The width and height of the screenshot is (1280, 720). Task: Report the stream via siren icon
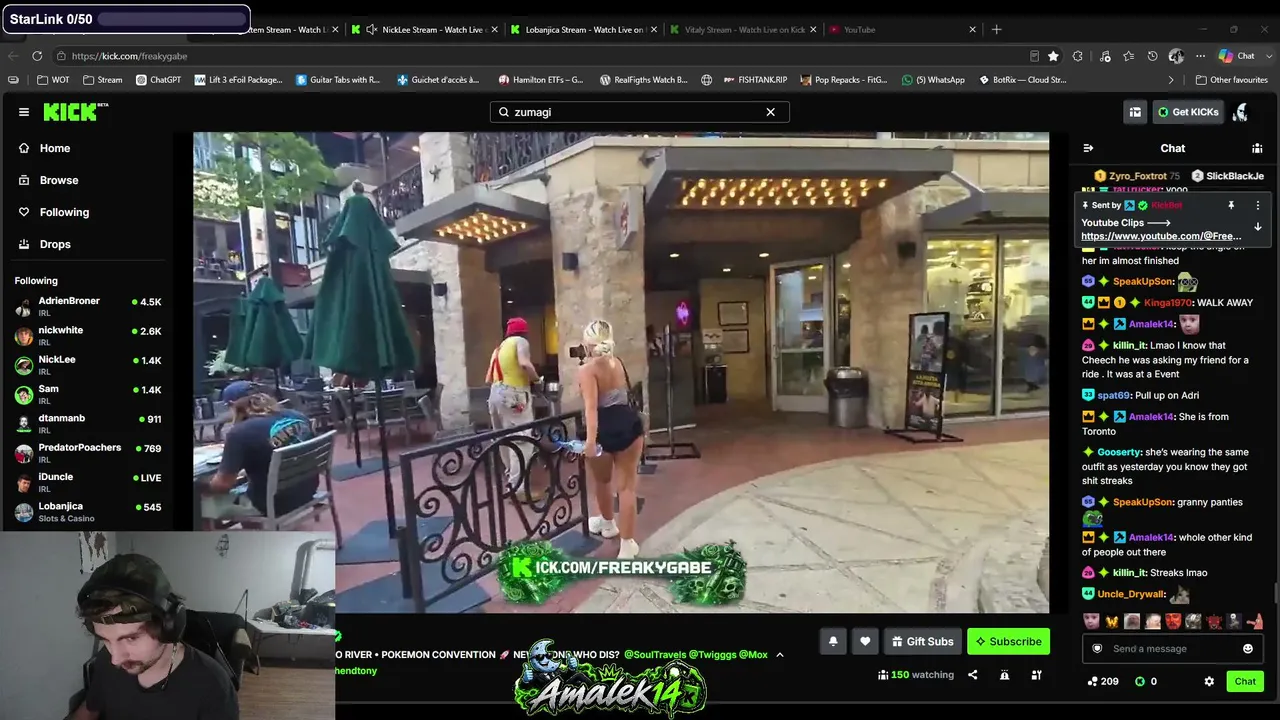pos(1004,675)
